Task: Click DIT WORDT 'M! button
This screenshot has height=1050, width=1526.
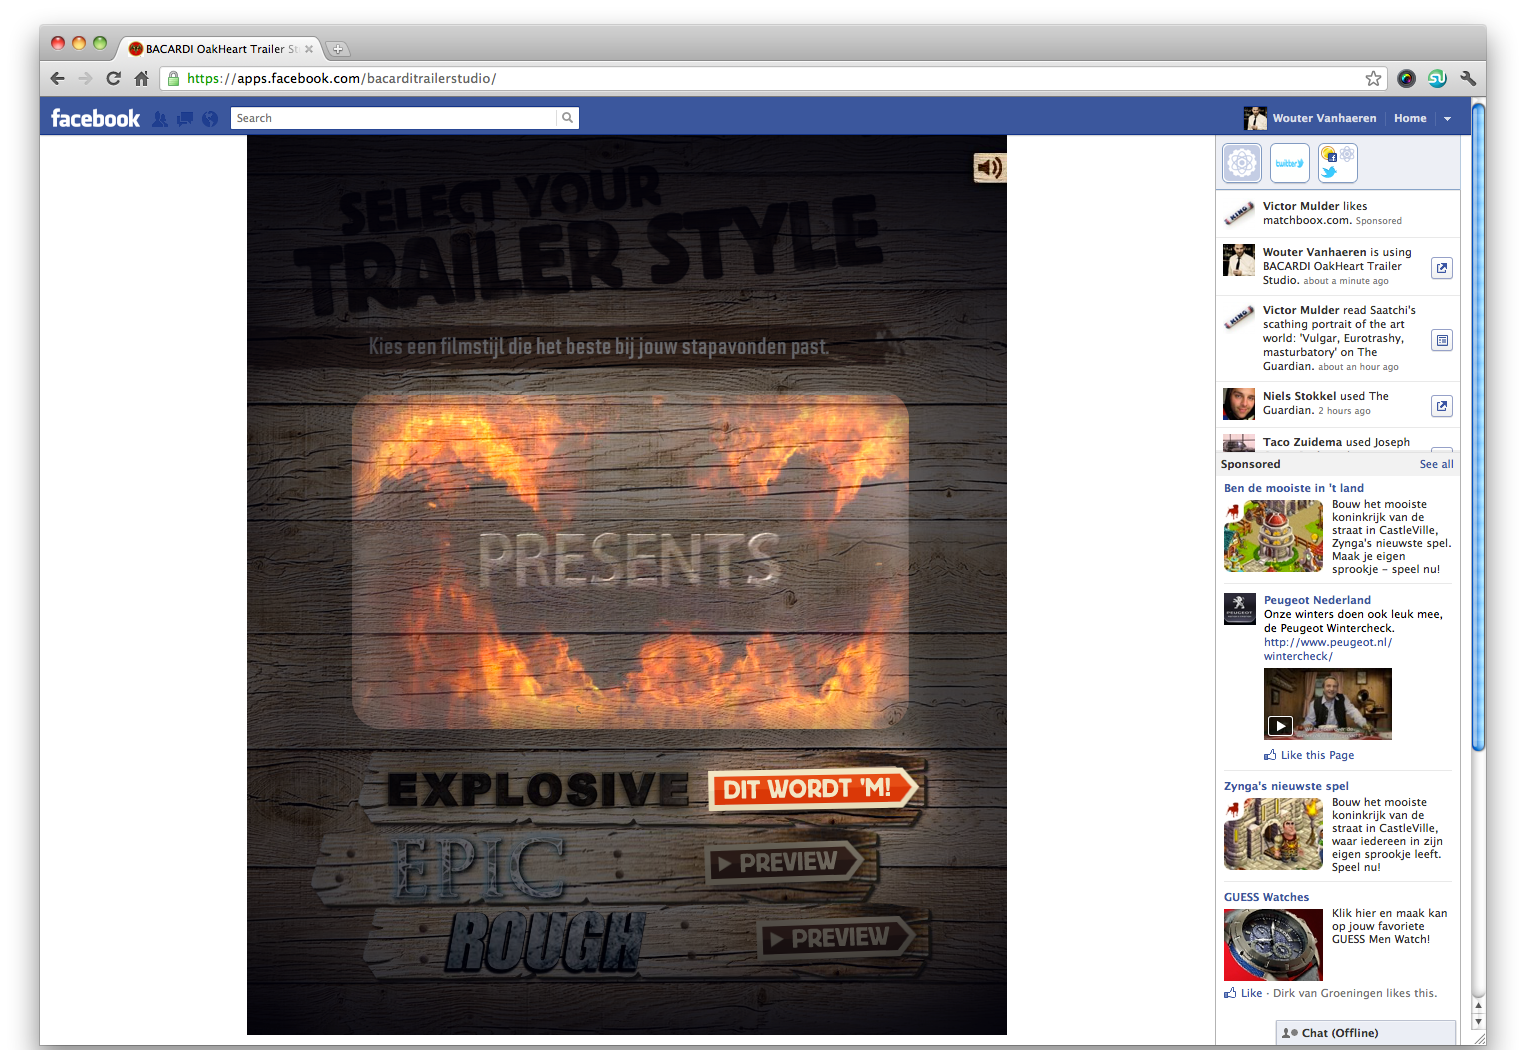Action: click(x=812, y=789)
